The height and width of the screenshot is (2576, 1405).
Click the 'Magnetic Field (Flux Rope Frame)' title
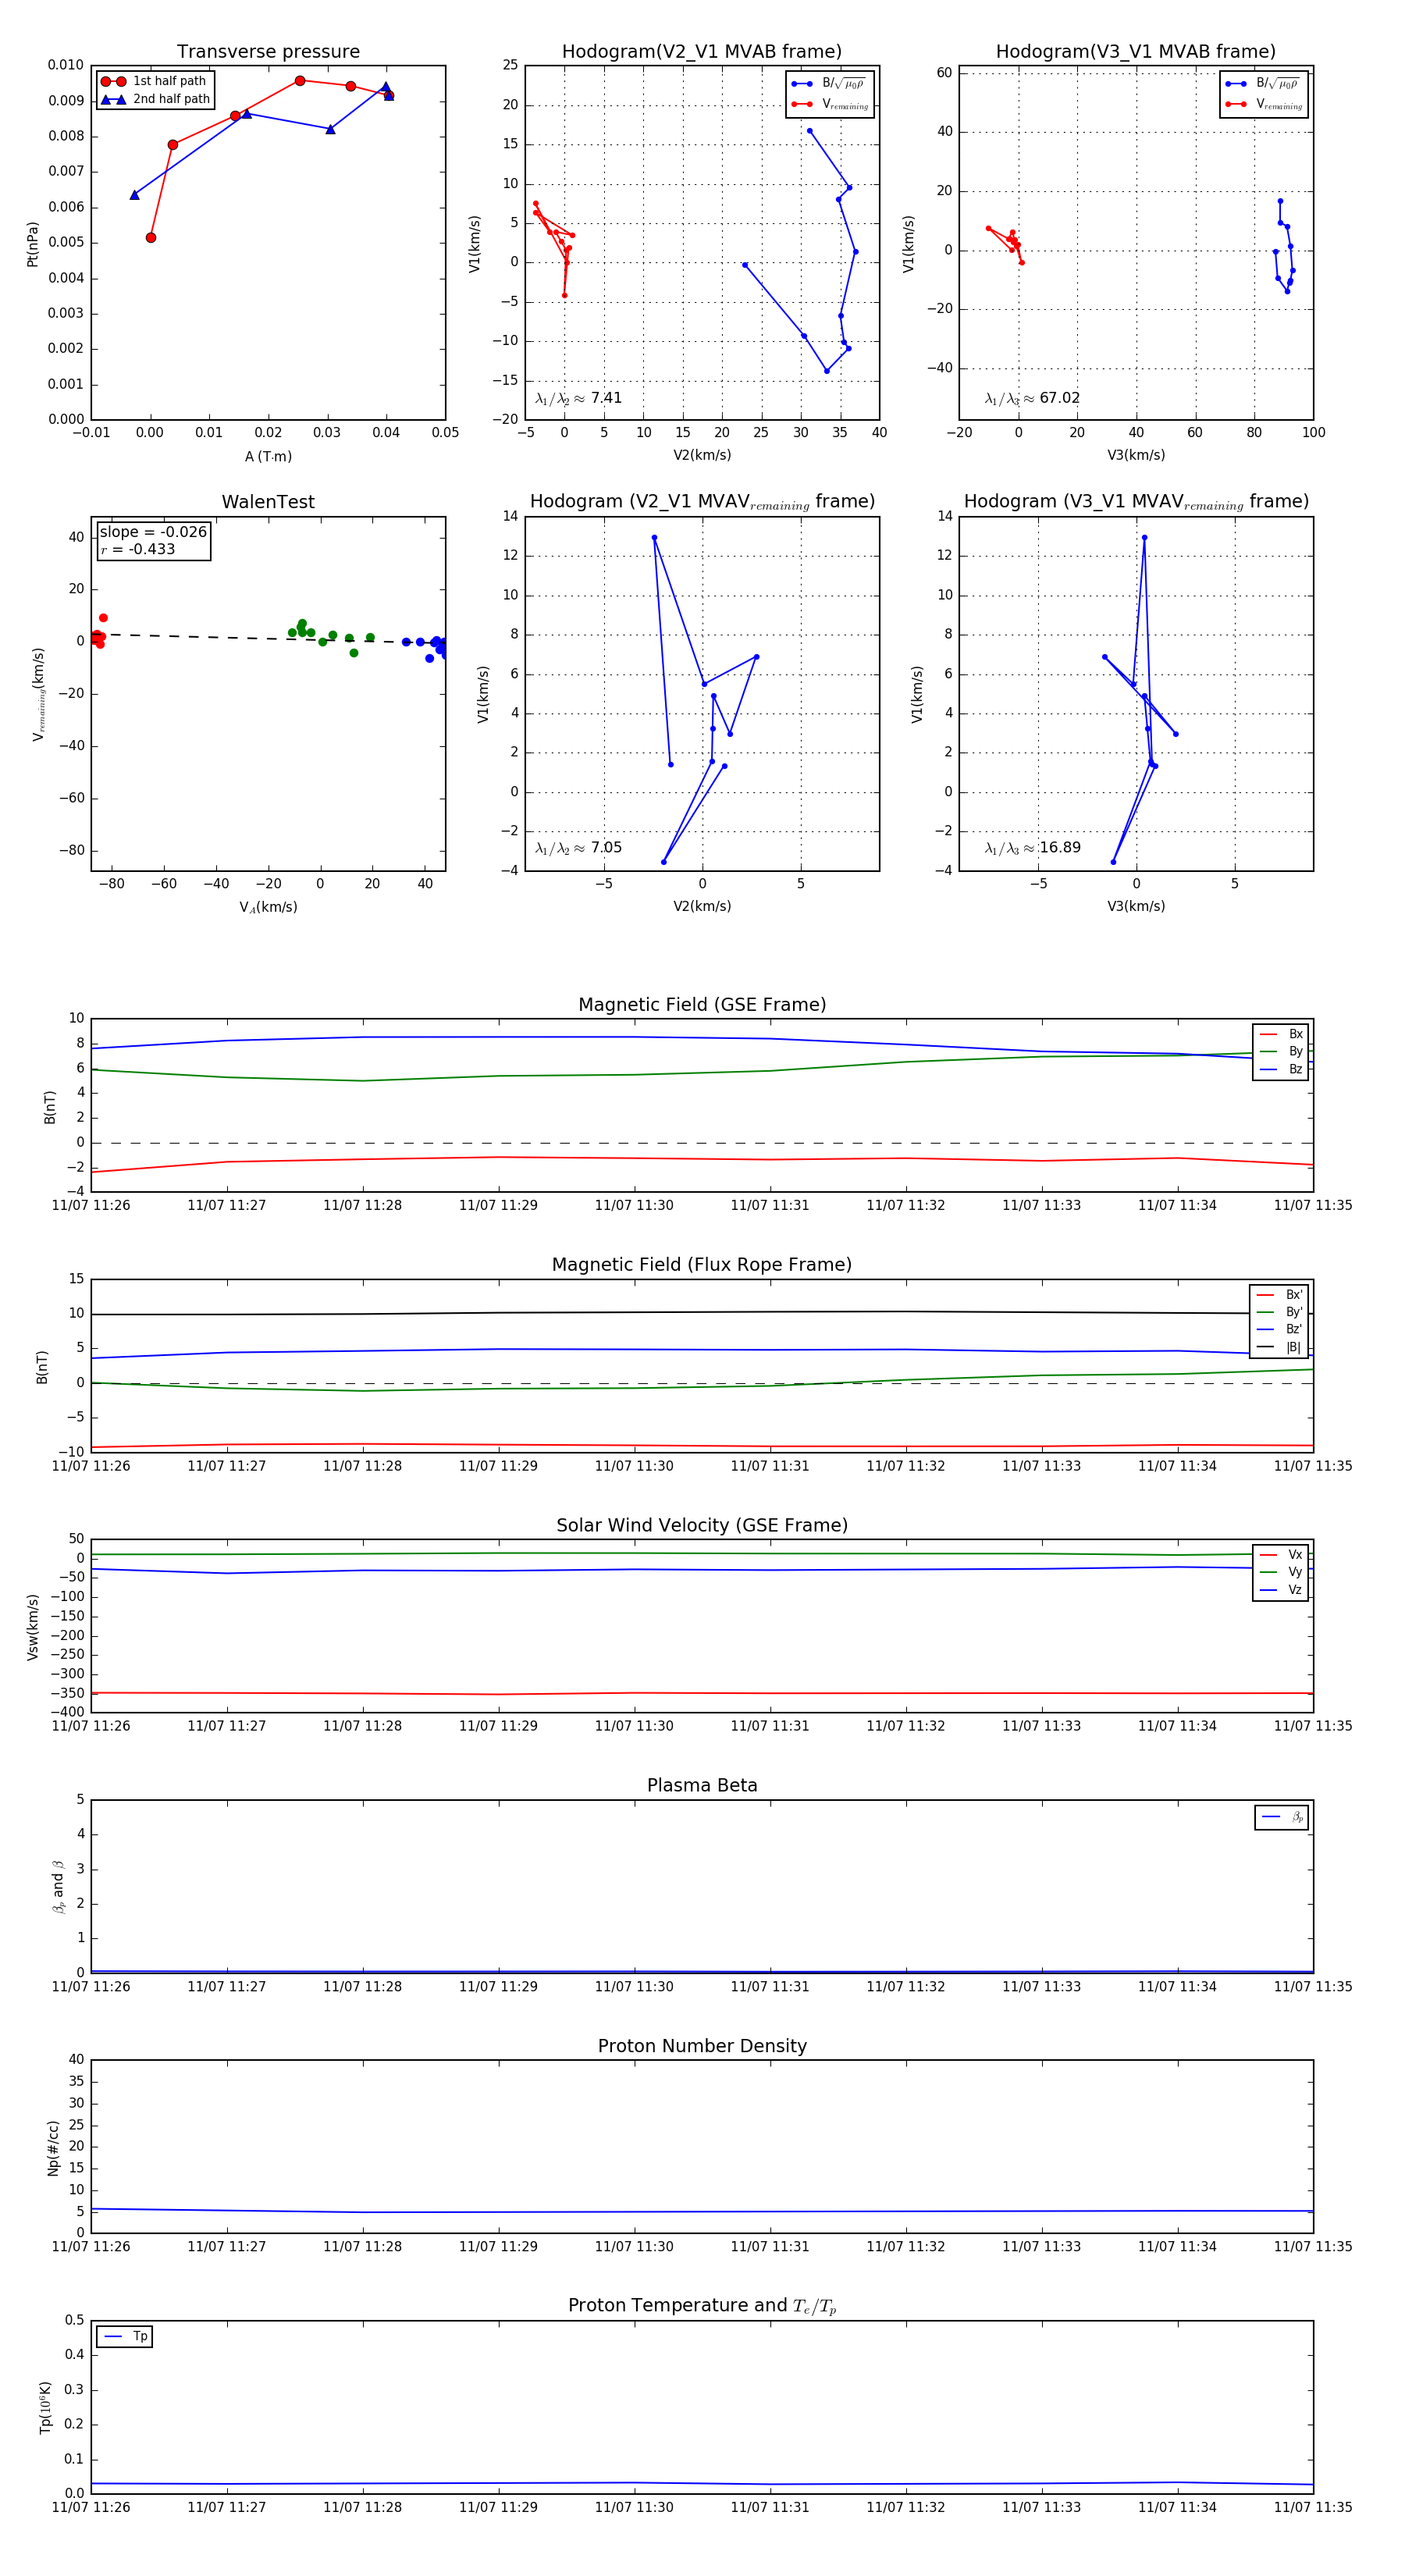702,1265
